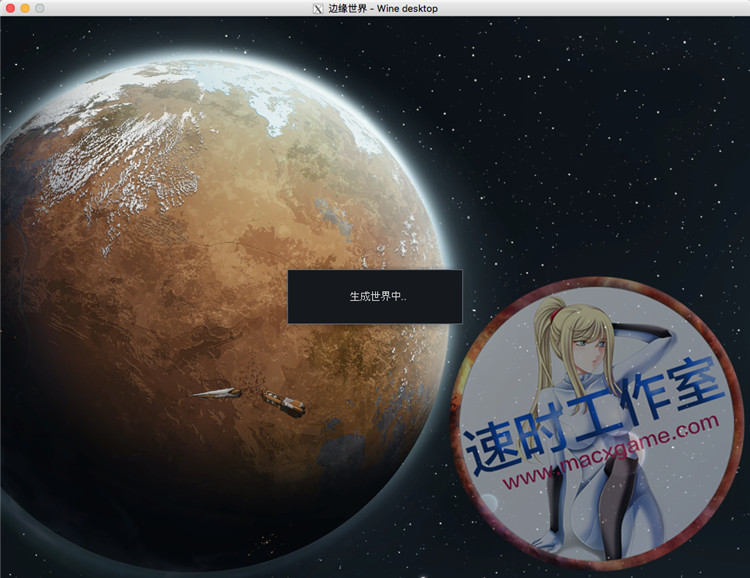This screenshot has height=578, width=750.
Task: Click the 生成世界中.. loading message box
Action: 375,296
